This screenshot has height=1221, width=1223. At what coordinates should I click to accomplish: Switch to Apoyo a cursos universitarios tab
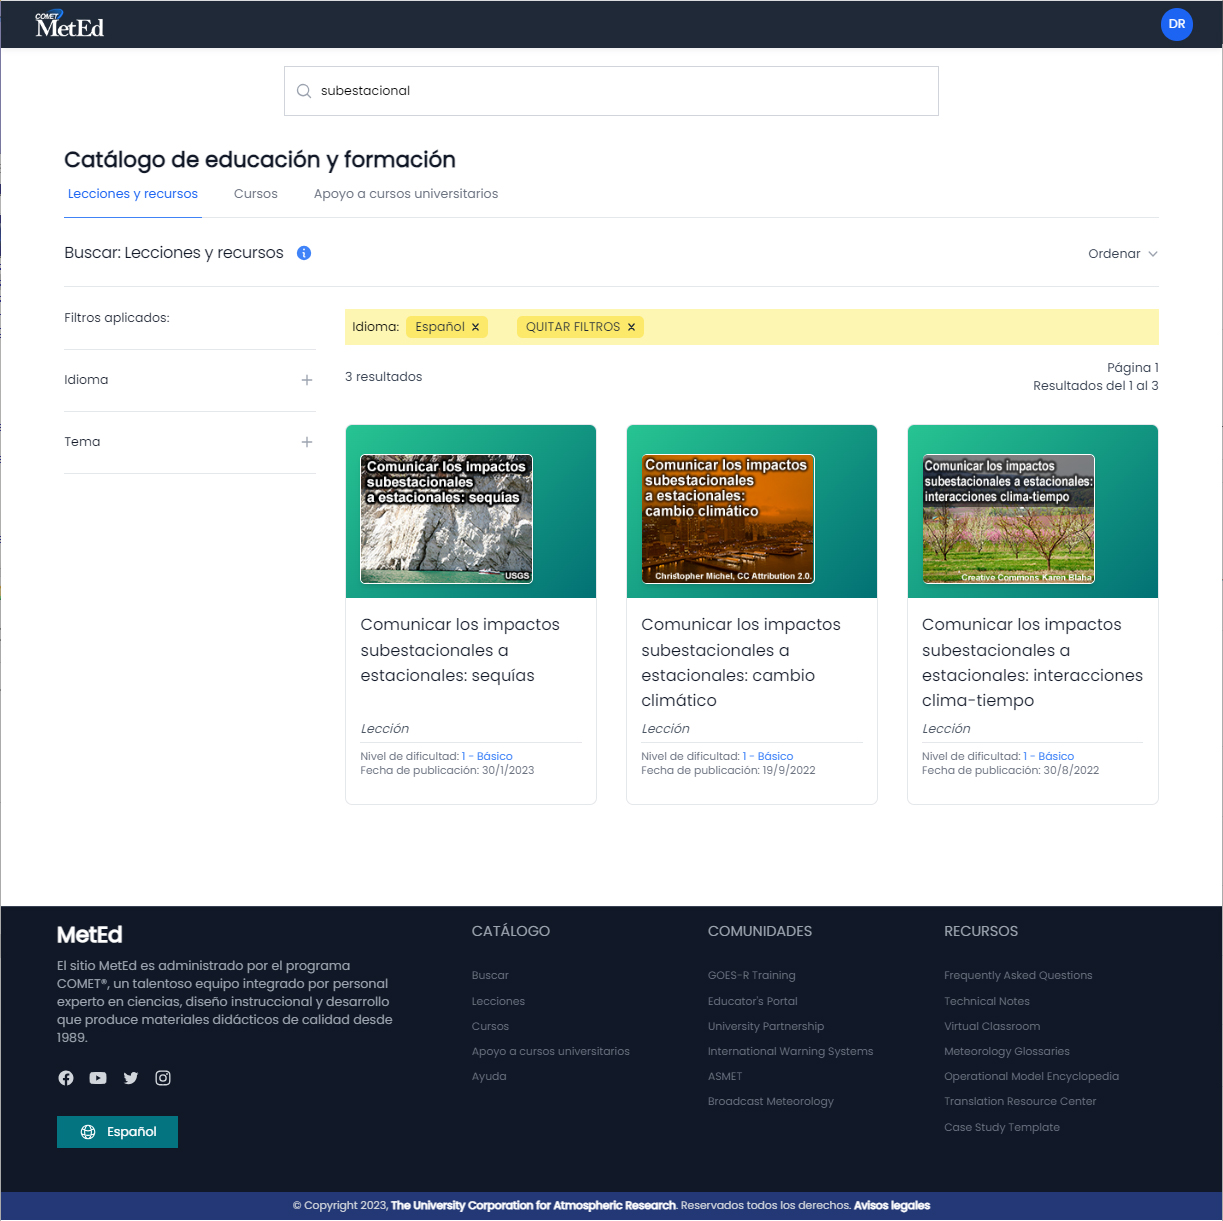point(406,194)
